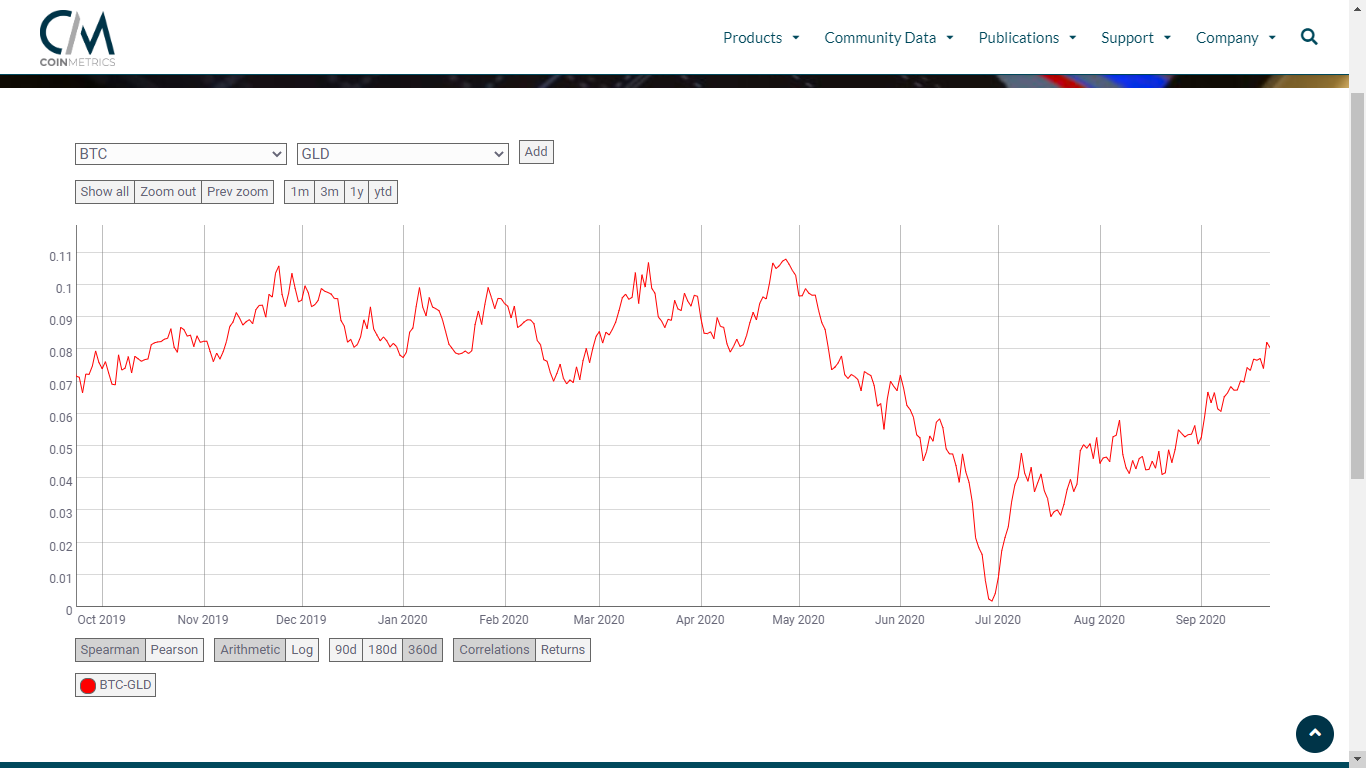Click the Coin Metrics logo

[x=77, y=38]
